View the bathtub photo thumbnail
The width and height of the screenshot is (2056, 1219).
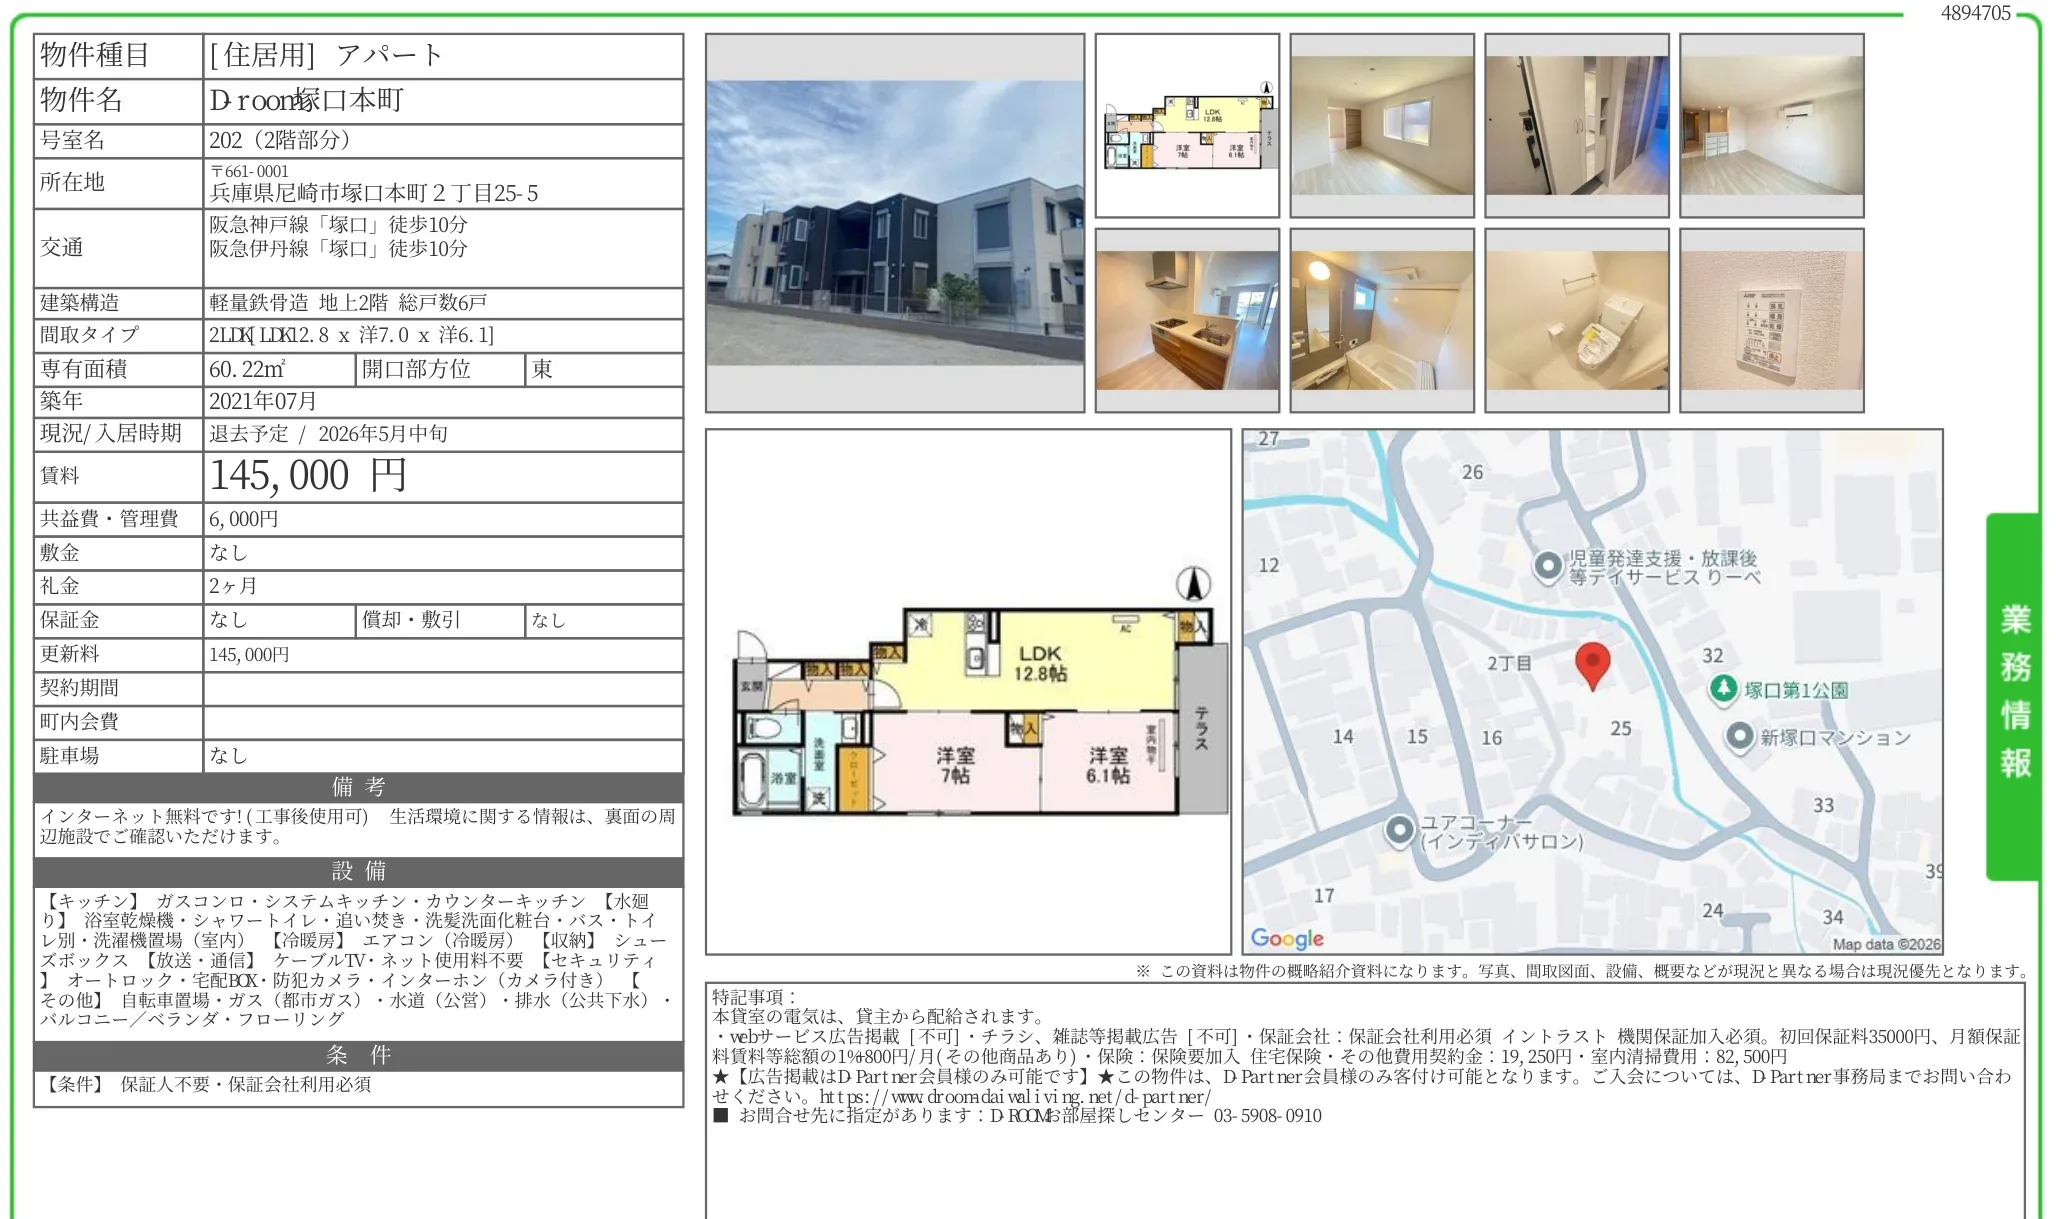[1383, 320]
